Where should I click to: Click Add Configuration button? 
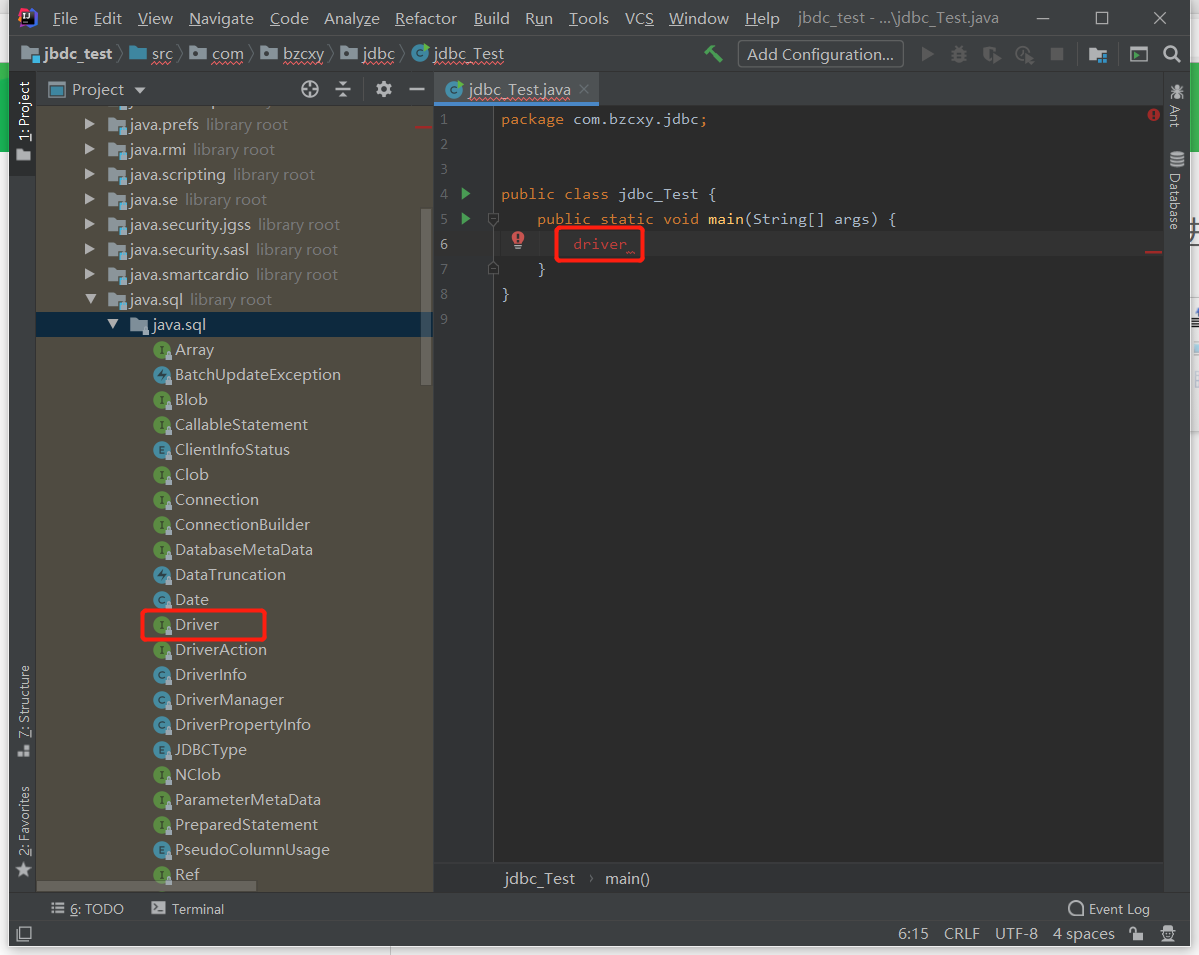click(820, 54)
